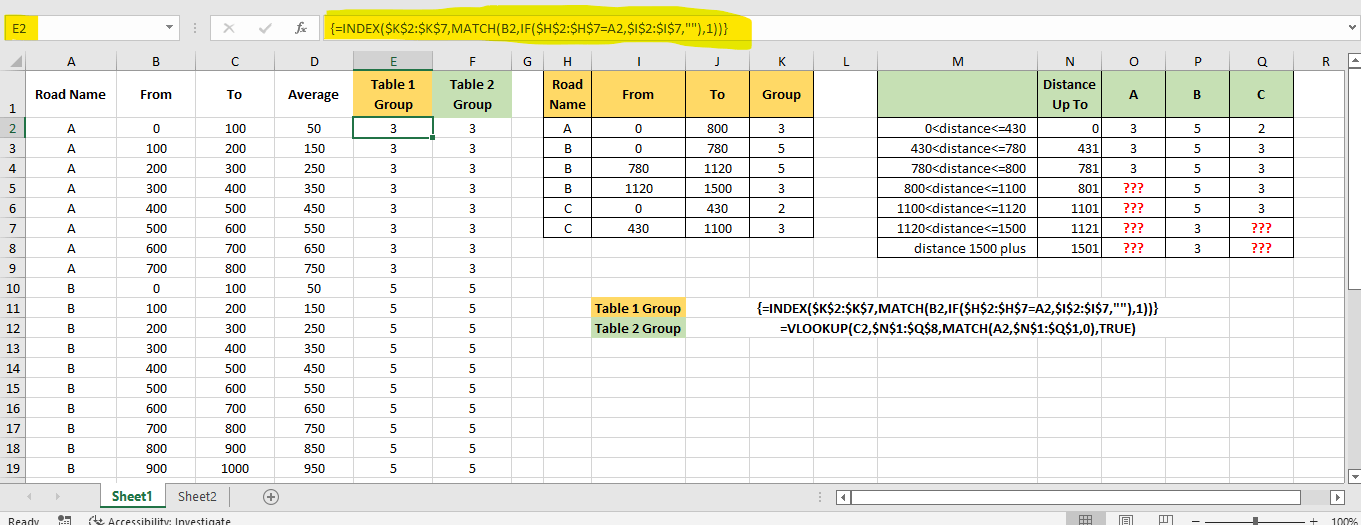This screenshot has height=525, width=1361.
Task: Click the Enter checkmark formula bar icon
Action: click(264, 28)
